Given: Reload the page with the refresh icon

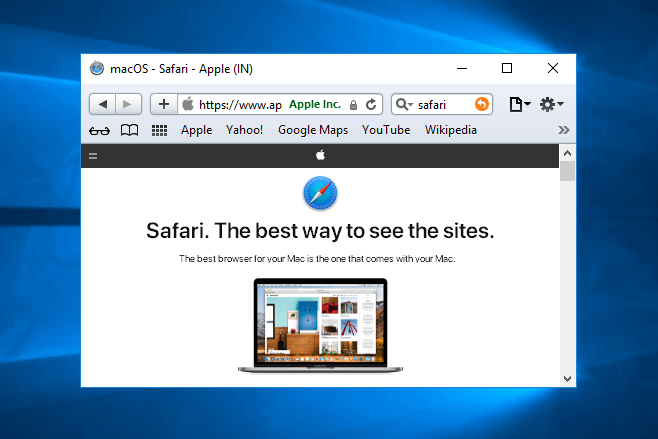Looking at the screenshot, I should click(371, 104).
